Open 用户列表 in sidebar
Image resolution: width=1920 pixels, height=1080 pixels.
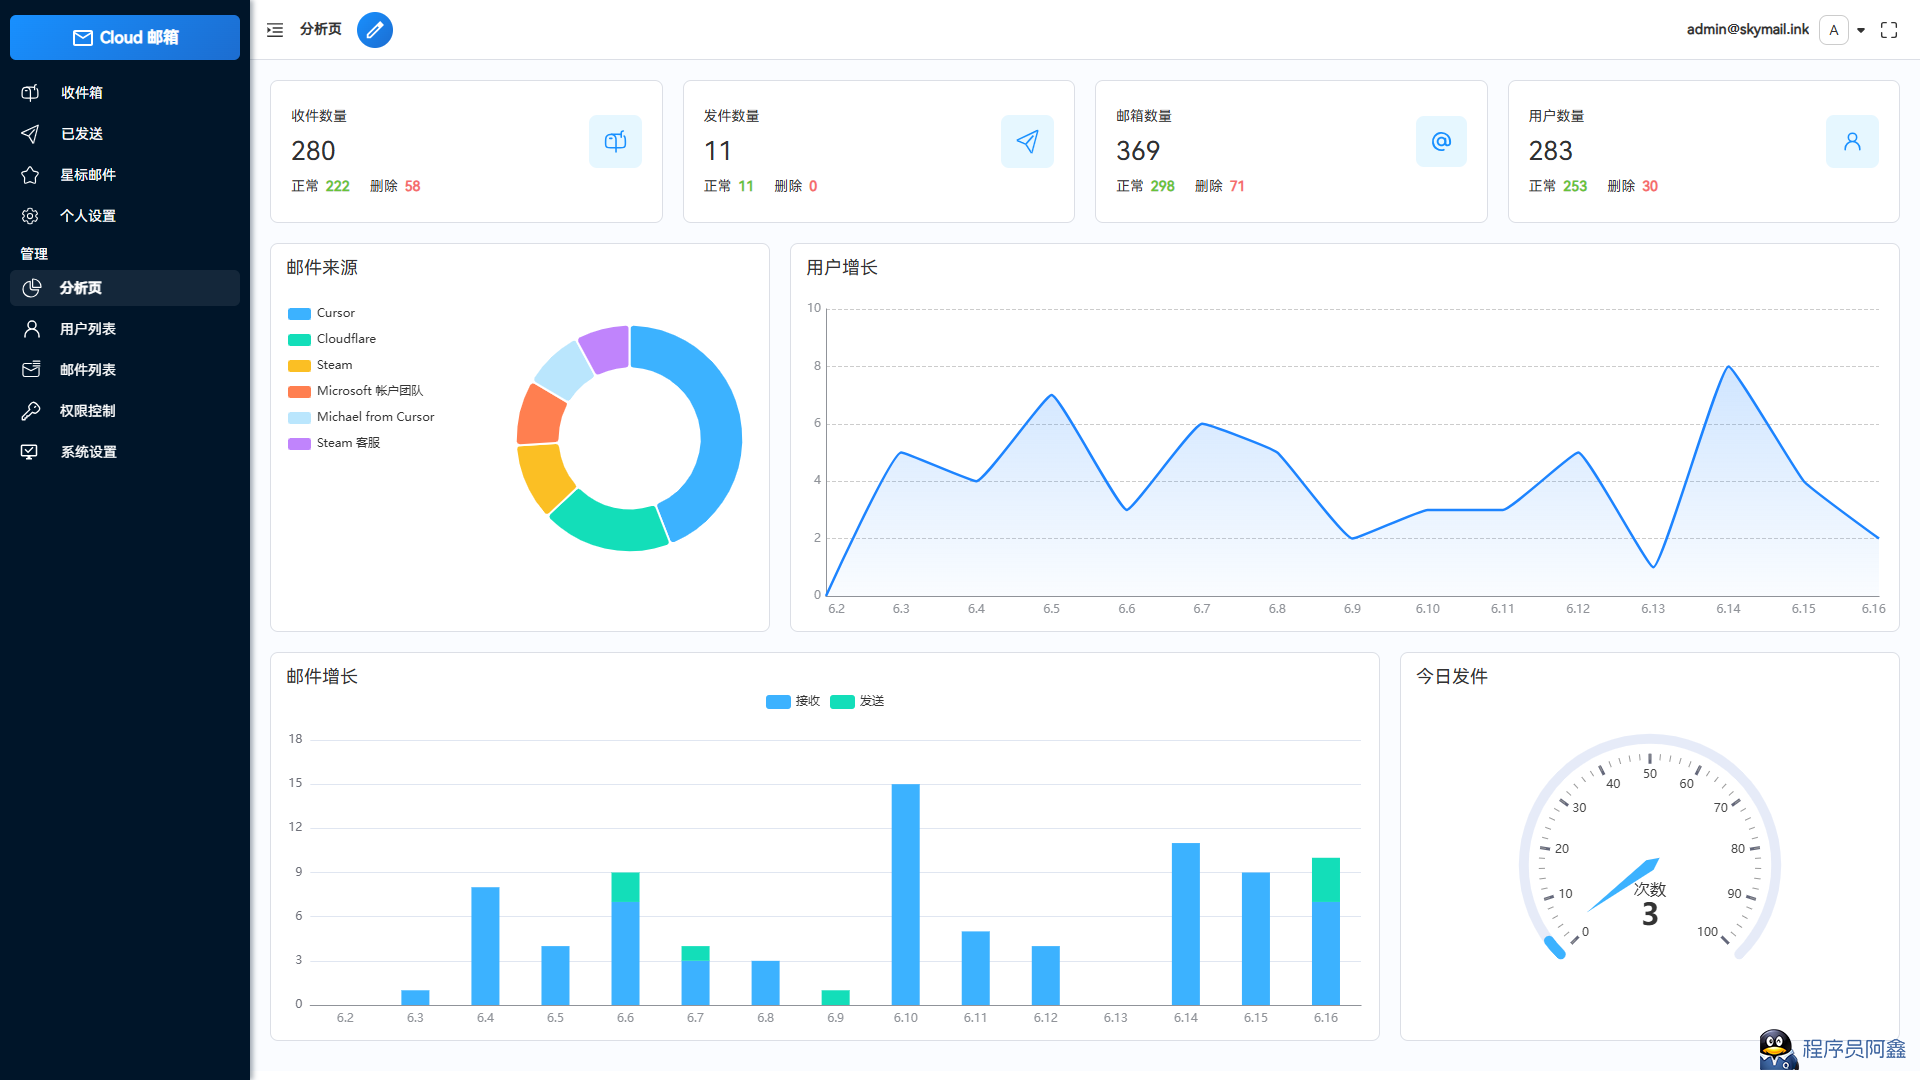(88, 329)
